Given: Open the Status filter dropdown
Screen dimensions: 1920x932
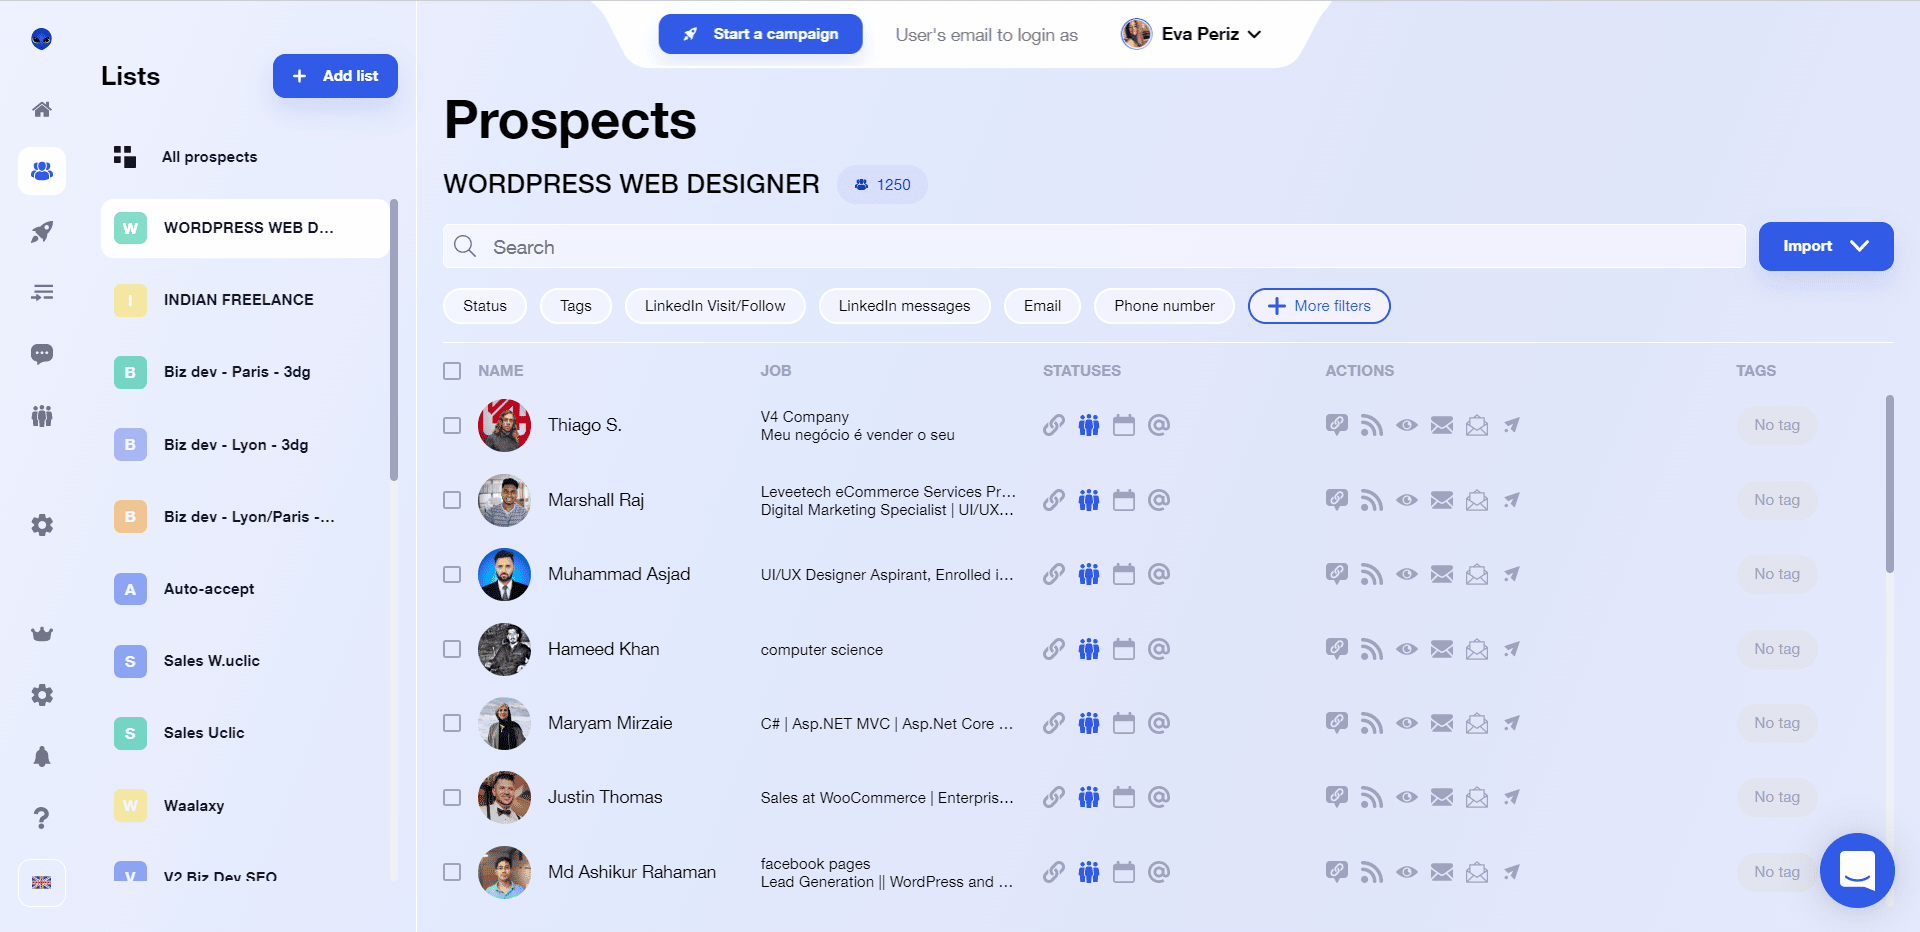Looking at the screenshot, I should pyautogui.click(x=485, y=306).
